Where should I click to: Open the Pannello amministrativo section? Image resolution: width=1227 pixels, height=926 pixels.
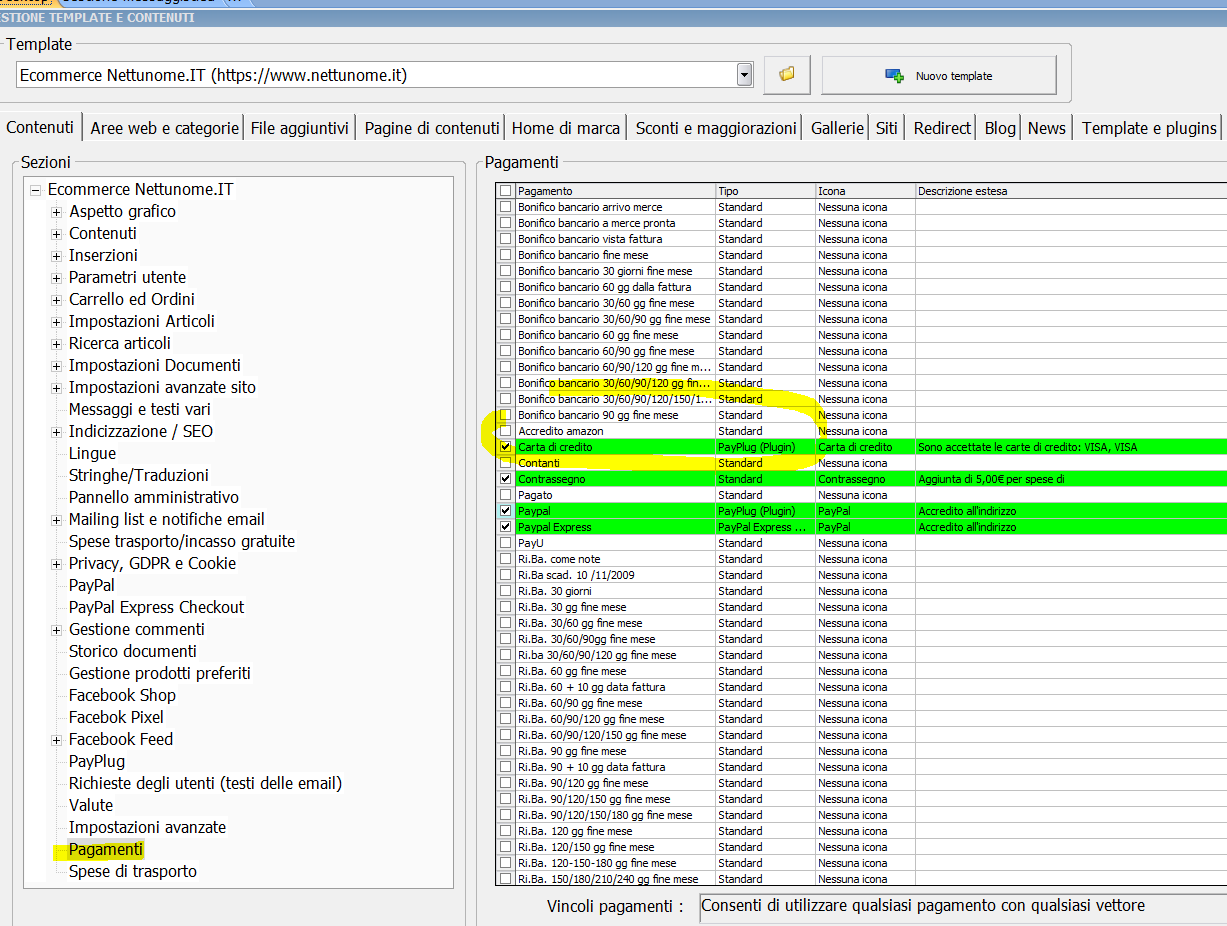point(154,497)
